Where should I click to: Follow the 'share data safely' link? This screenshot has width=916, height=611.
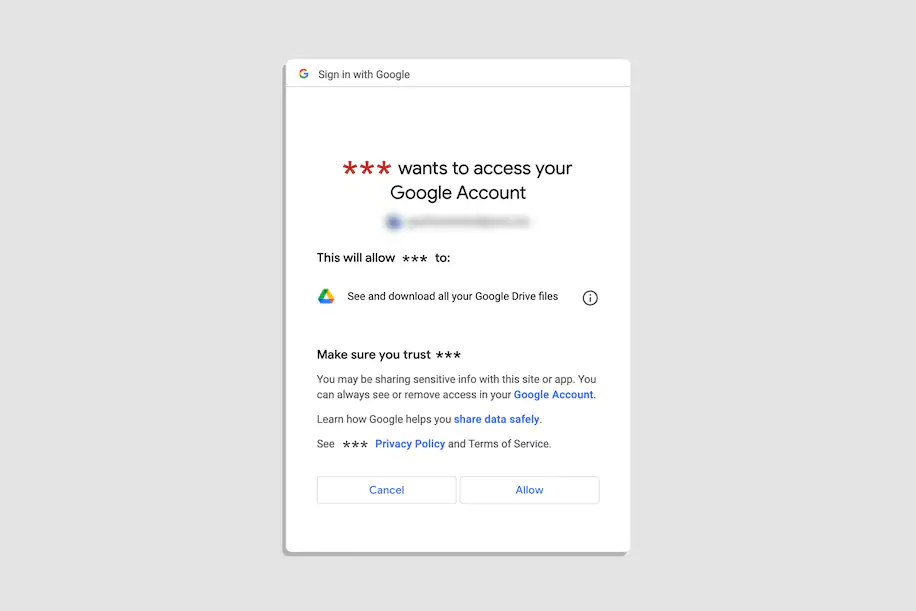click(497, 419)
